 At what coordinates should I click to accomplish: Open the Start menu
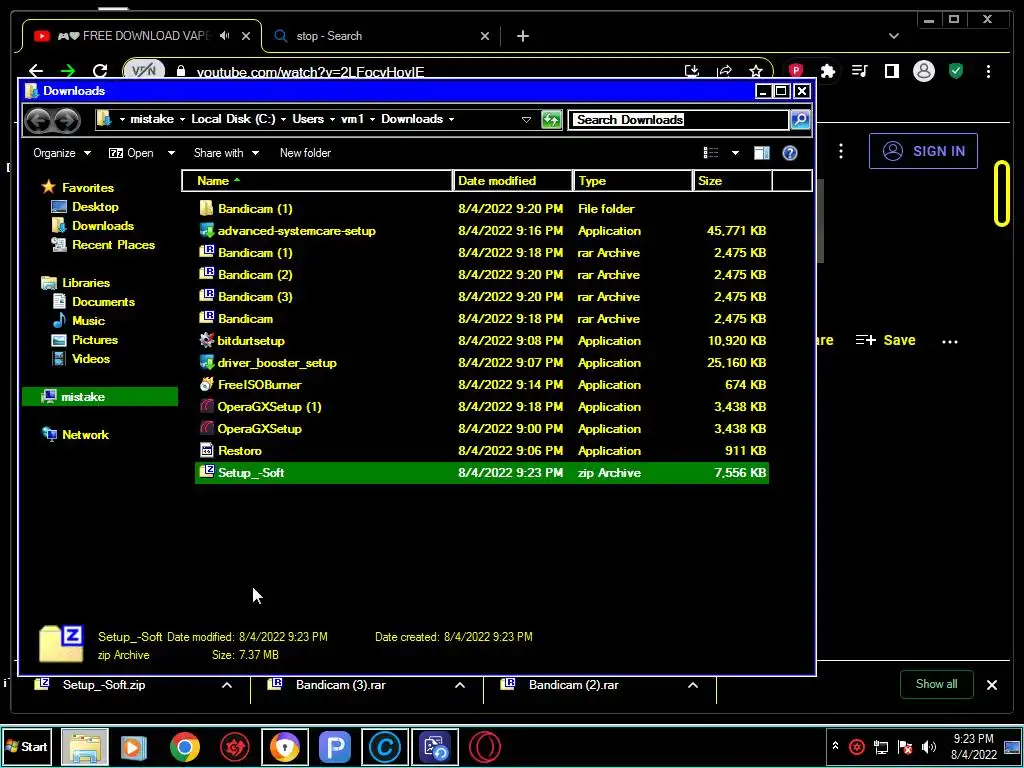27,746
